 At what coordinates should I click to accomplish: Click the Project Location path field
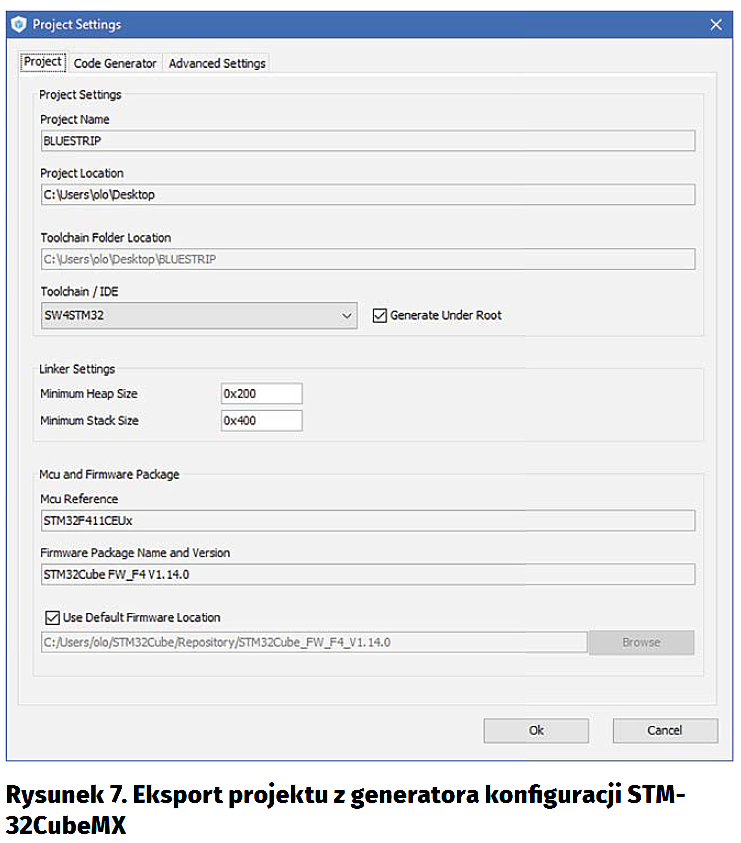tap(367, 195)
